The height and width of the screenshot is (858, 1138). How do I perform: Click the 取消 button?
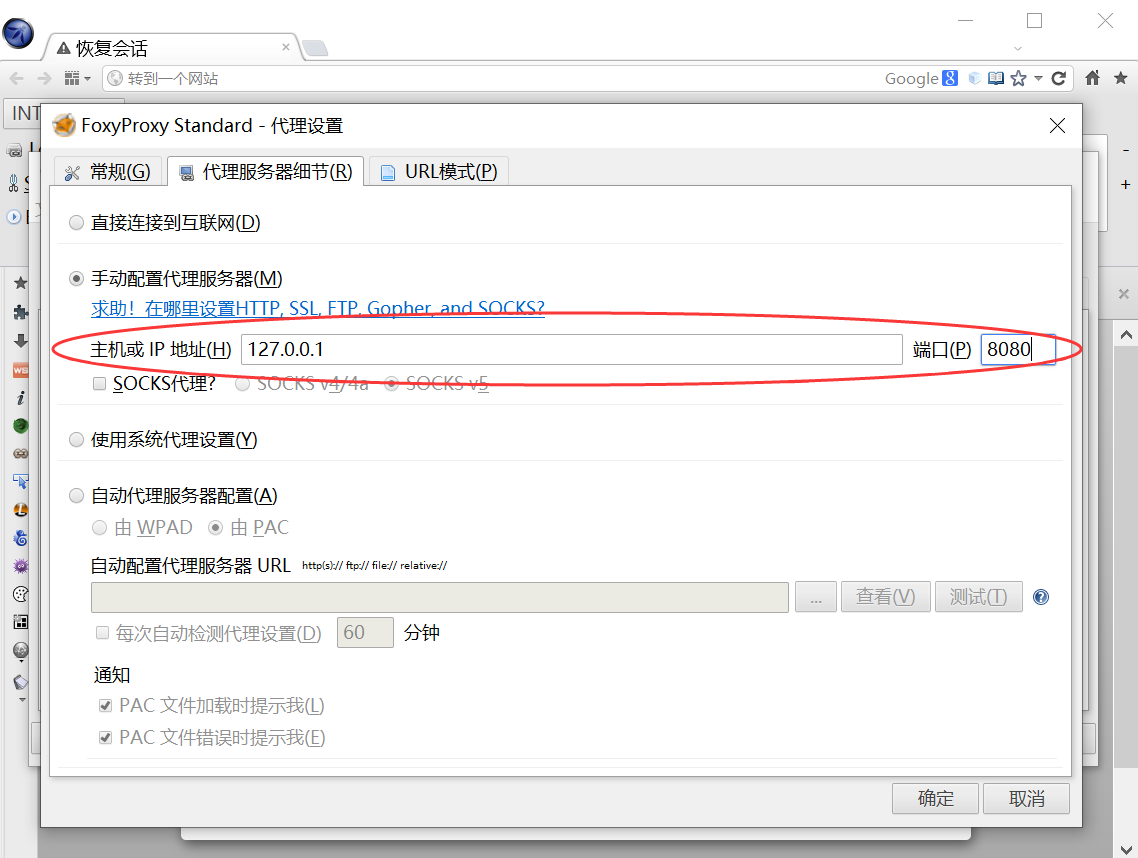click(x=1026, y=798)
